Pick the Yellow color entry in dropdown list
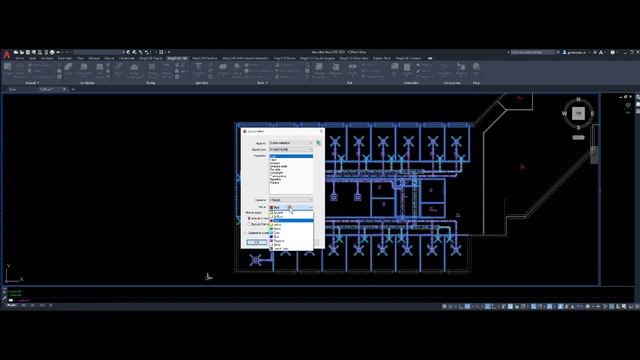This screenshot has width=640, height=360. click(291, 224)
